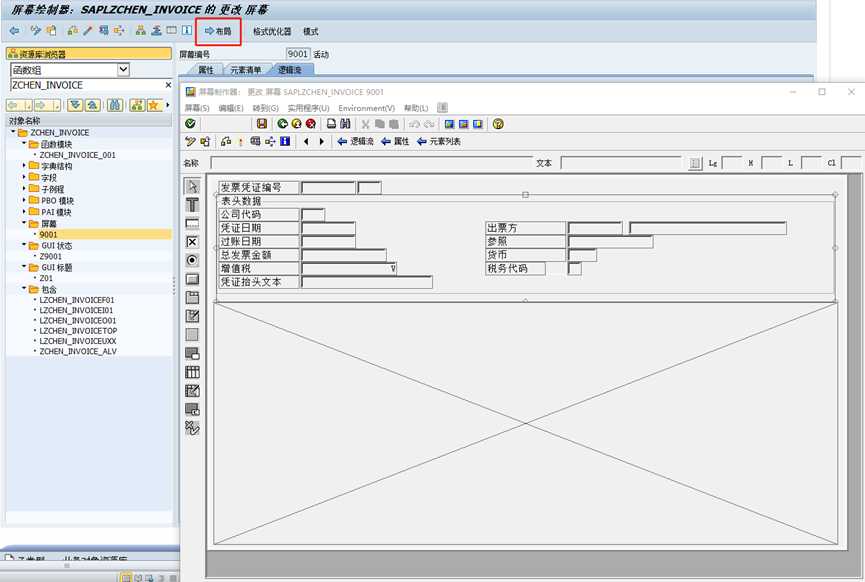Click the back arrow in the main toolbar
Viewport: 865px width, 582px height.
point(13,31)
